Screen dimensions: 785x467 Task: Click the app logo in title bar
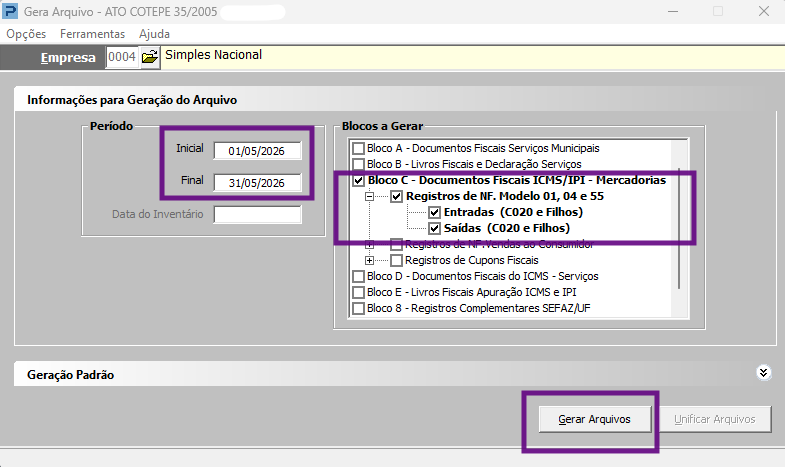click(x=10, y=11)
